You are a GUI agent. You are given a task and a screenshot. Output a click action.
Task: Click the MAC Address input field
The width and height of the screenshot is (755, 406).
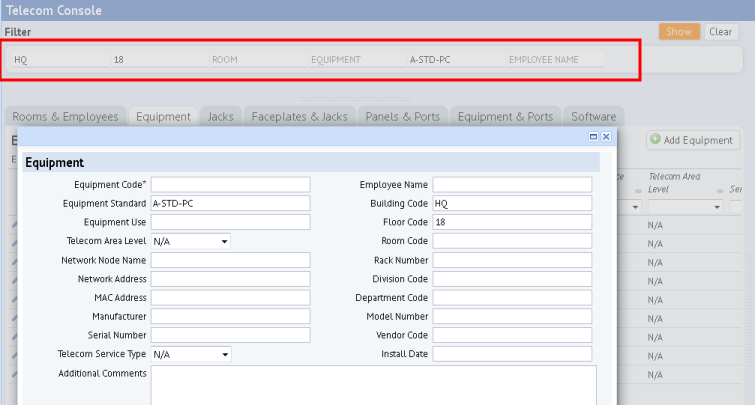pos(230,298)
